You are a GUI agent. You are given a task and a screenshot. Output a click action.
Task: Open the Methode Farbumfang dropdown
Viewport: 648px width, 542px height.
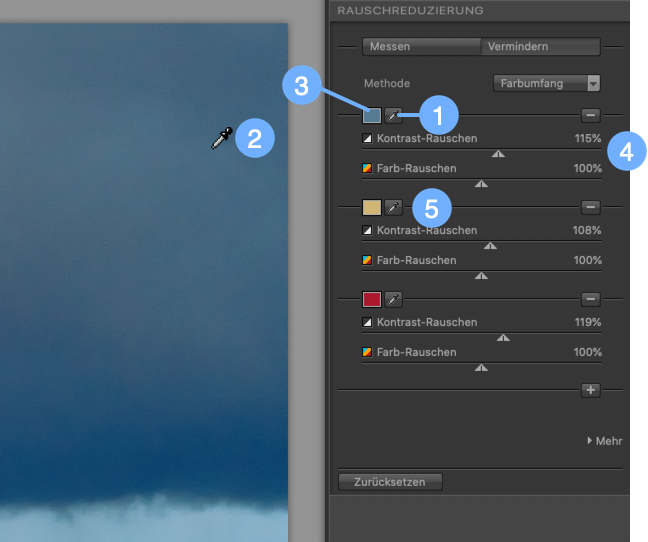coord(546,83)
